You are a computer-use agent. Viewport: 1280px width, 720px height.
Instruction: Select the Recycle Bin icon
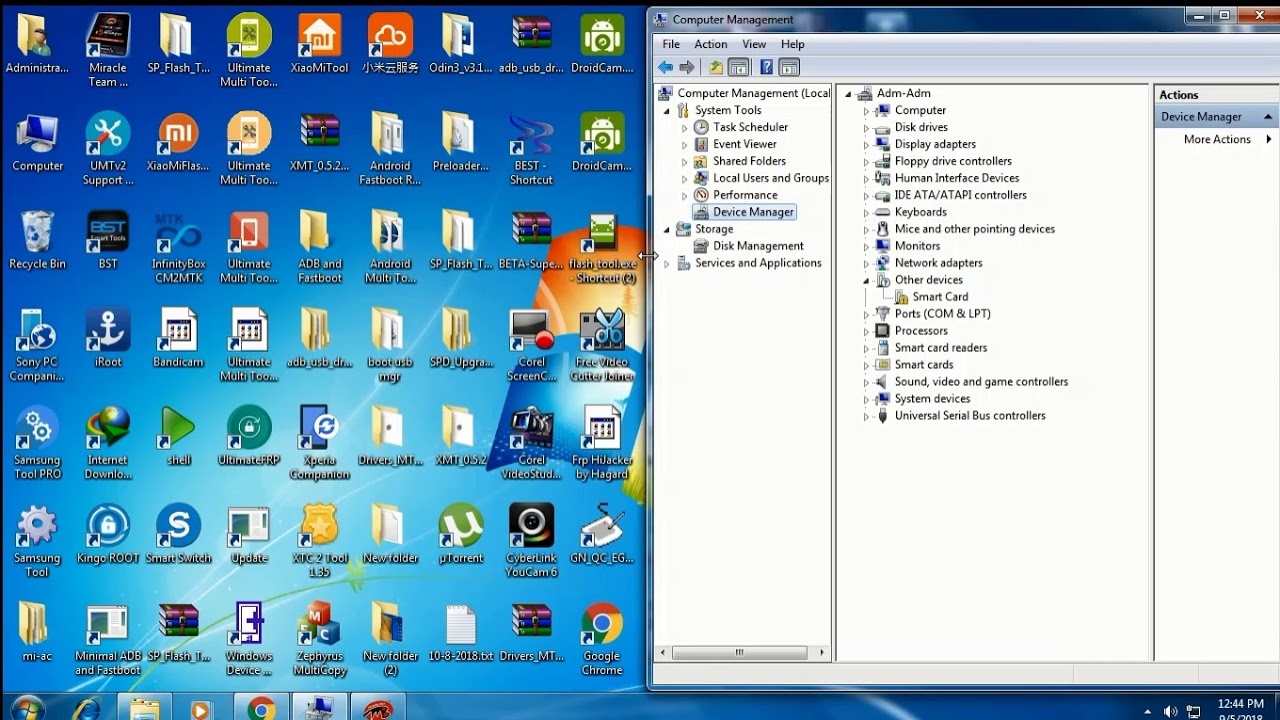pyautogui.click(x=37, y=240)
